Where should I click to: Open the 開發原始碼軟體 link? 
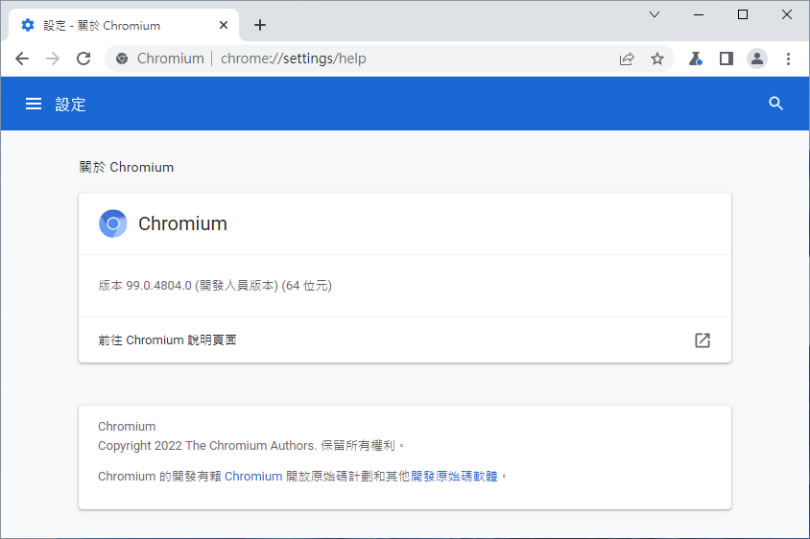[454, 476]
